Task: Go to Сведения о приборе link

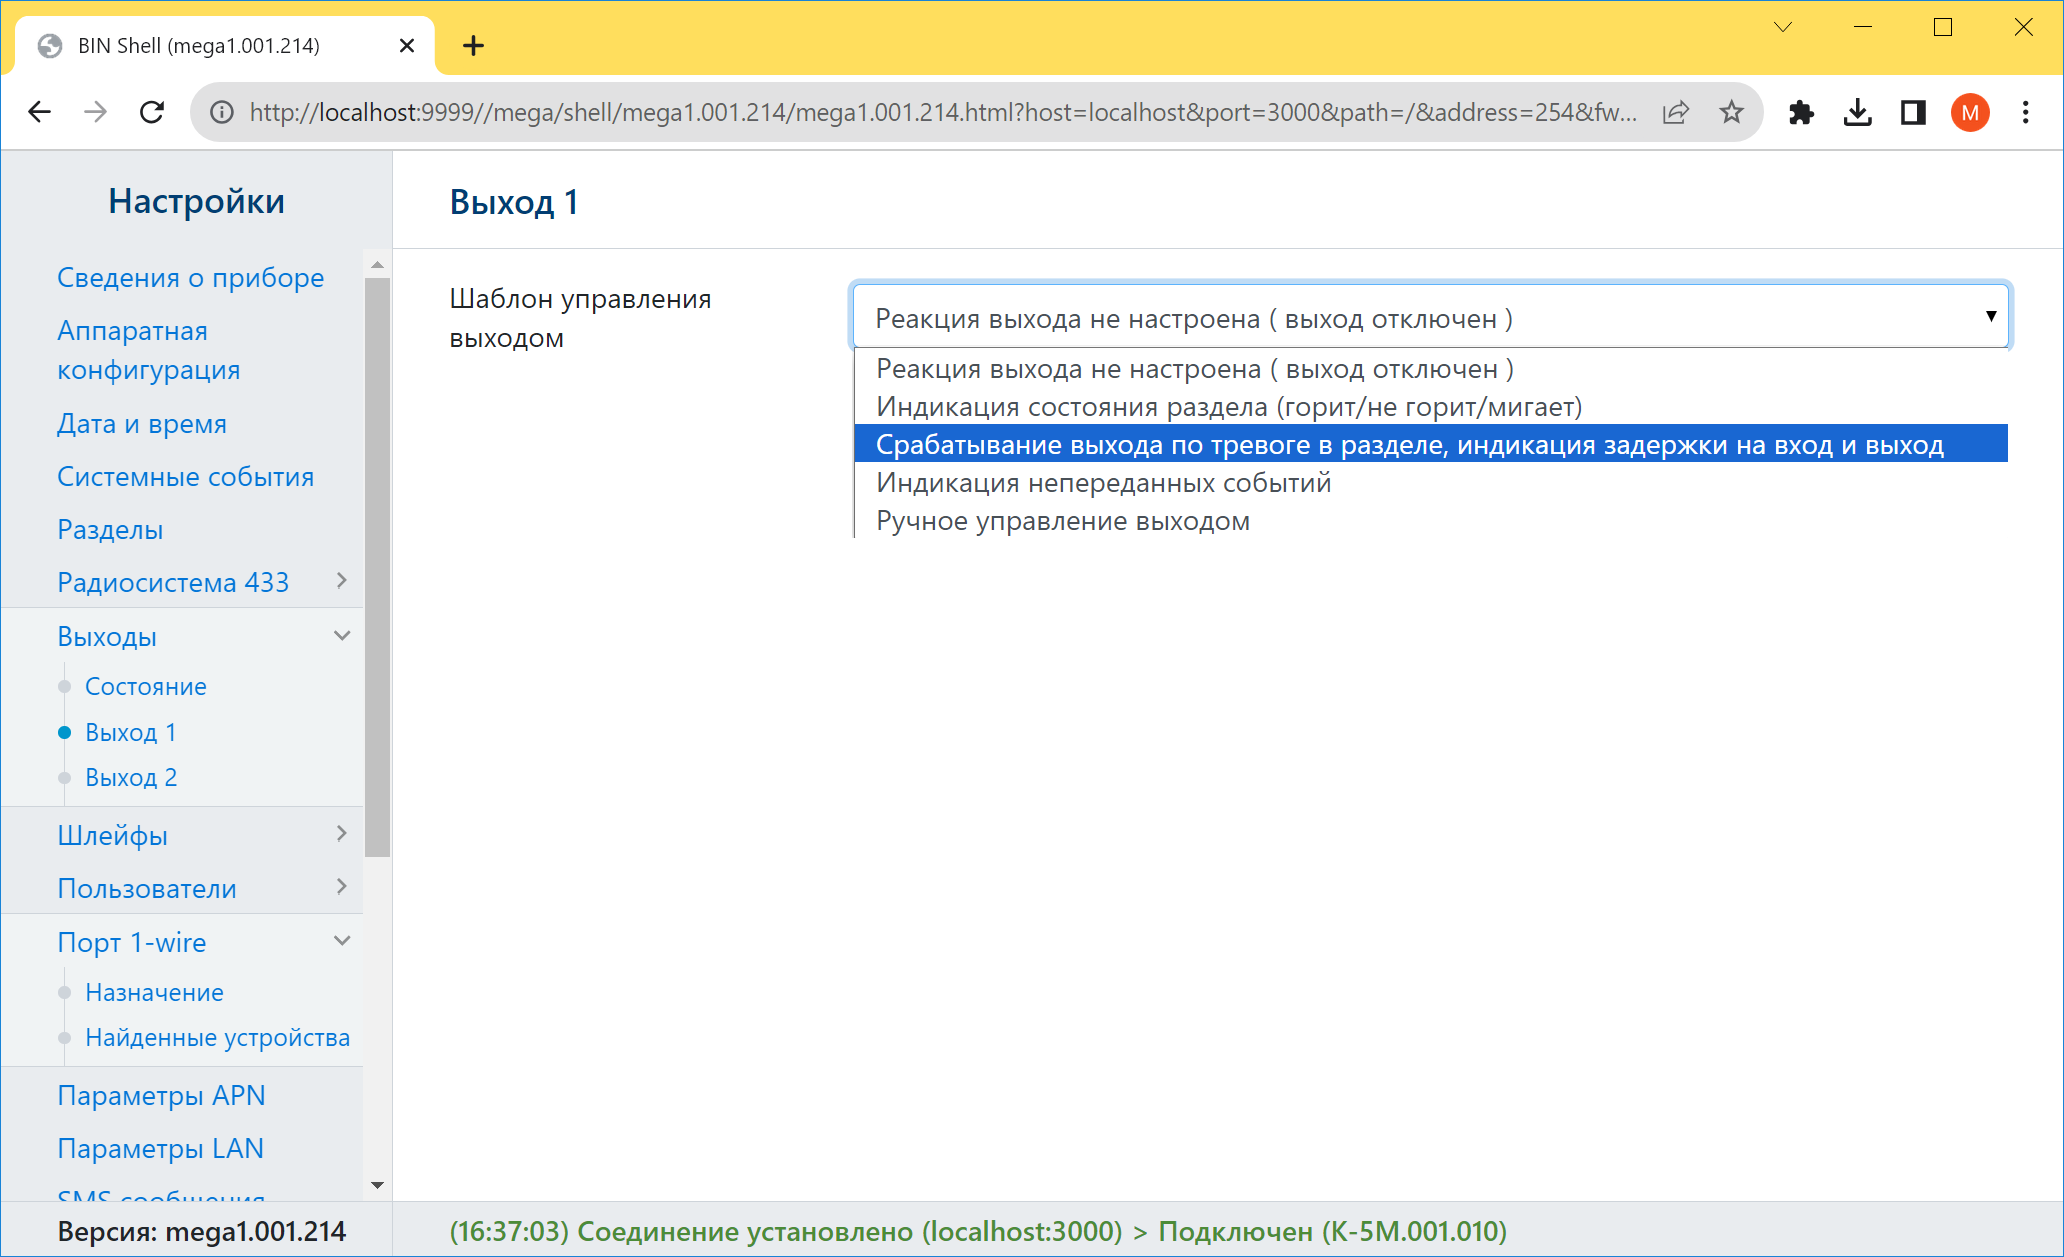Action: tap(190, 277)
